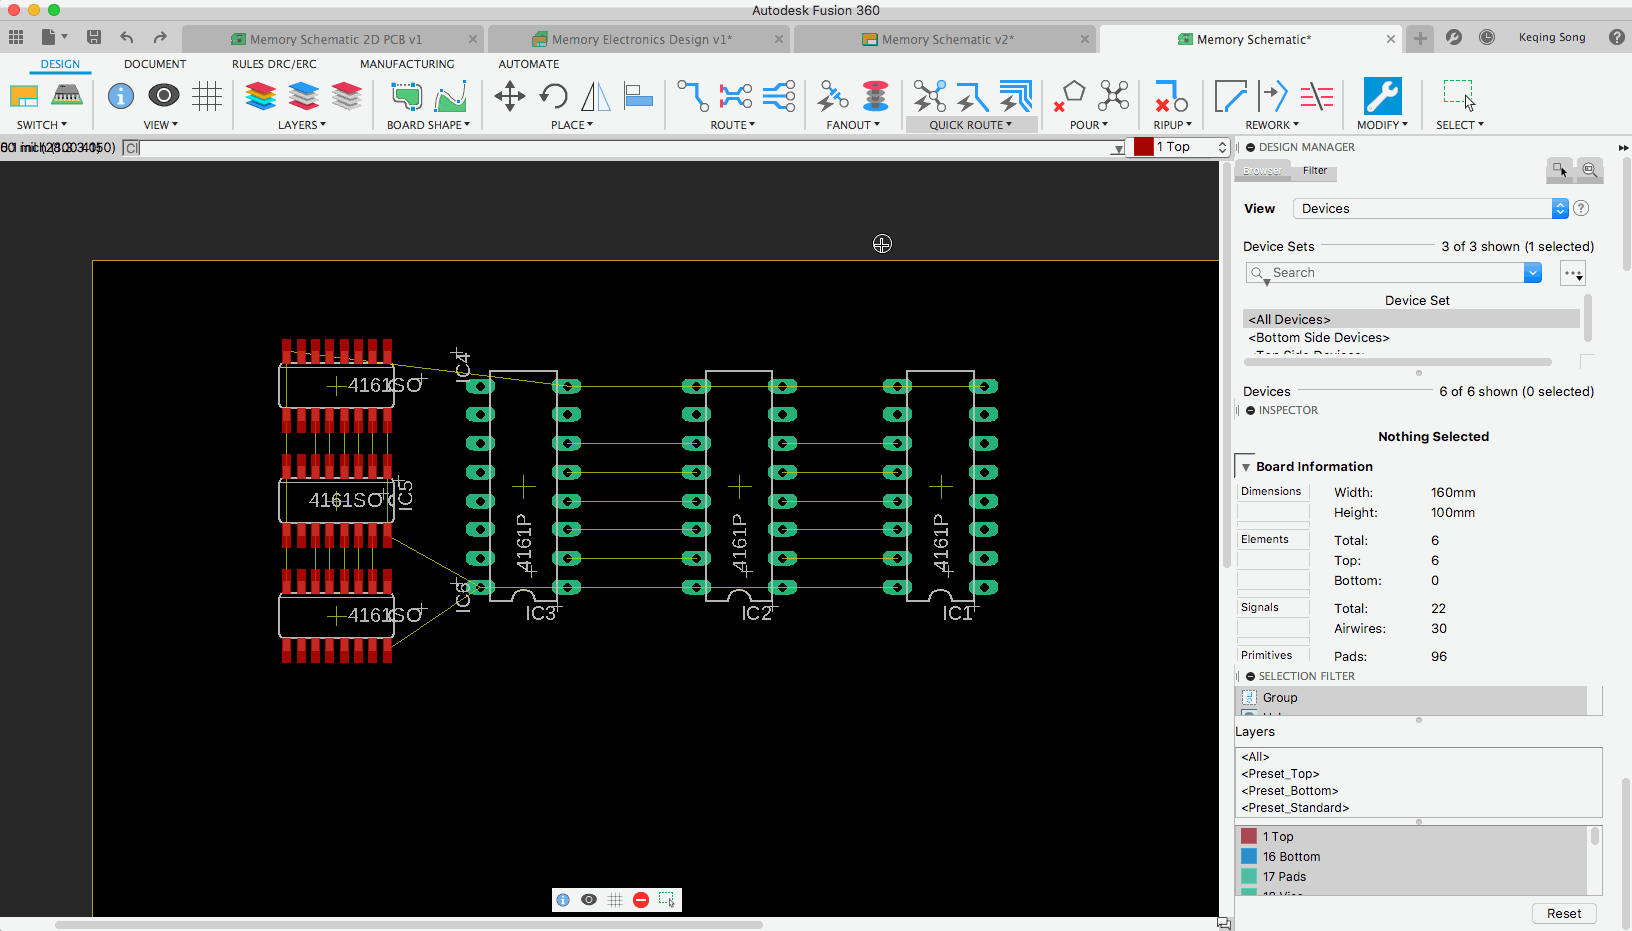Collapse the DESIGN MANAGER panel
1632x931 pixels.
pos(1250,147)
